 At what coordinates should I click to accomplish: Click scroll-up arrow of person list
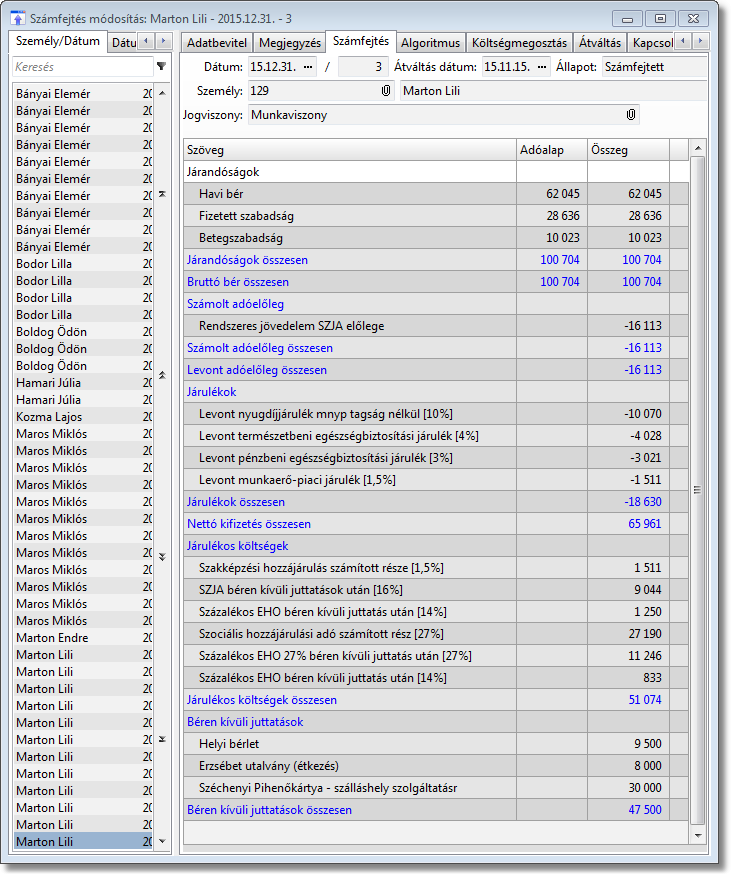tap(162, 93)
